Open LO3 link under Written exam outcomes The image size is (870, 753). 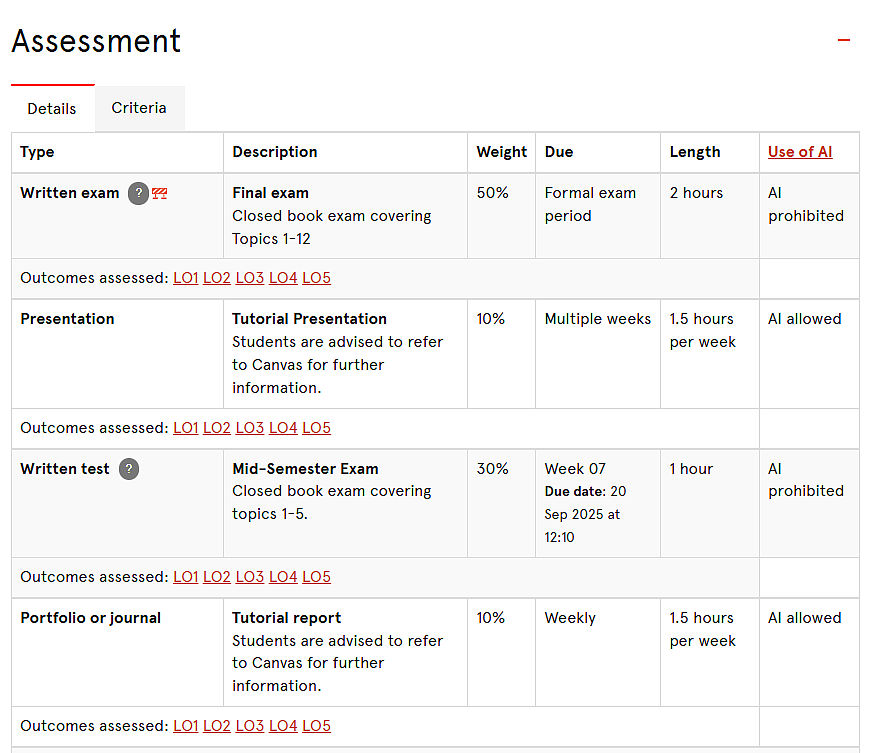pos(250,277)
